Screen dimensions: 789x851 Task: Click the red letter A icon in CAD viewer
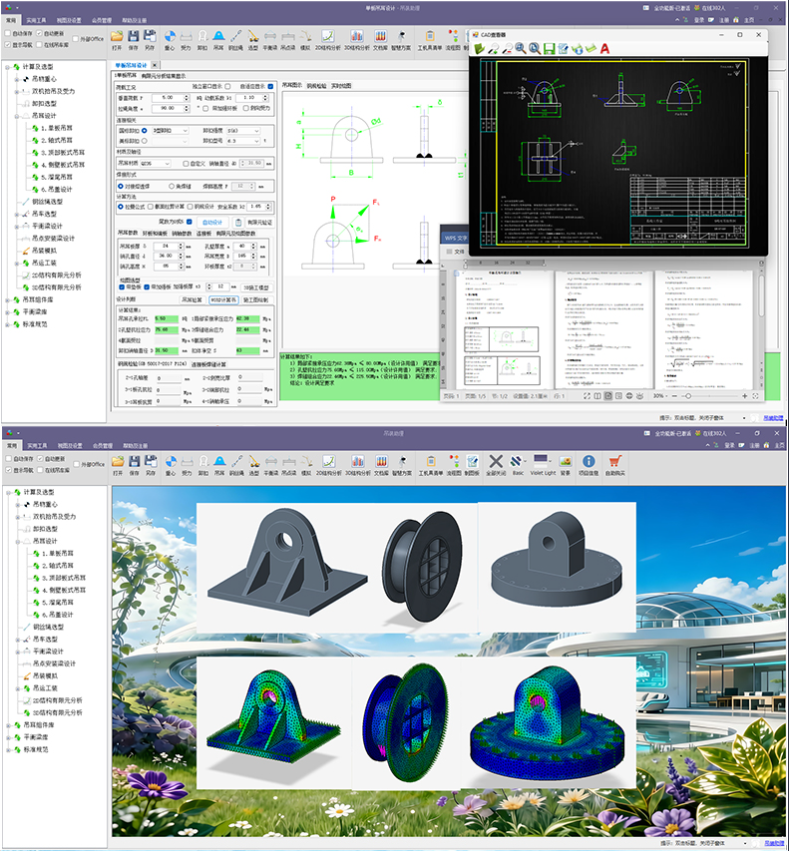point(605,49)
